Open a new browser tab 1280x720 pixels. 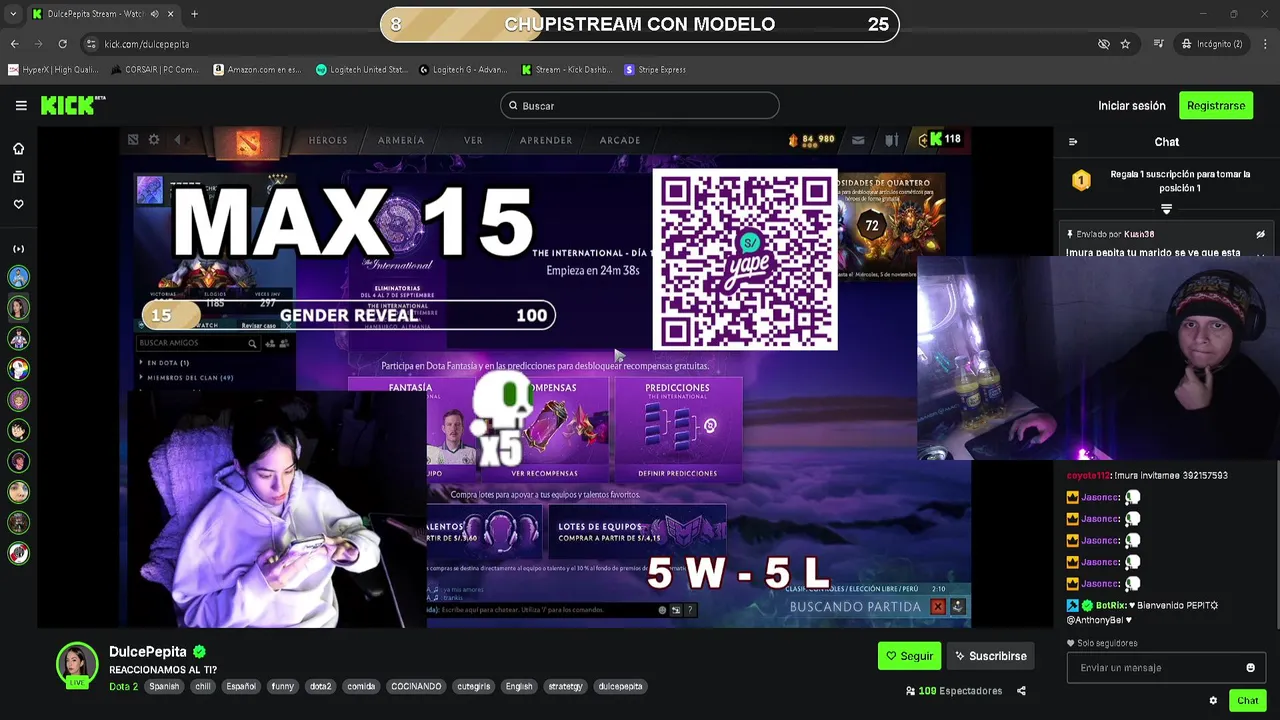[194, 14]
